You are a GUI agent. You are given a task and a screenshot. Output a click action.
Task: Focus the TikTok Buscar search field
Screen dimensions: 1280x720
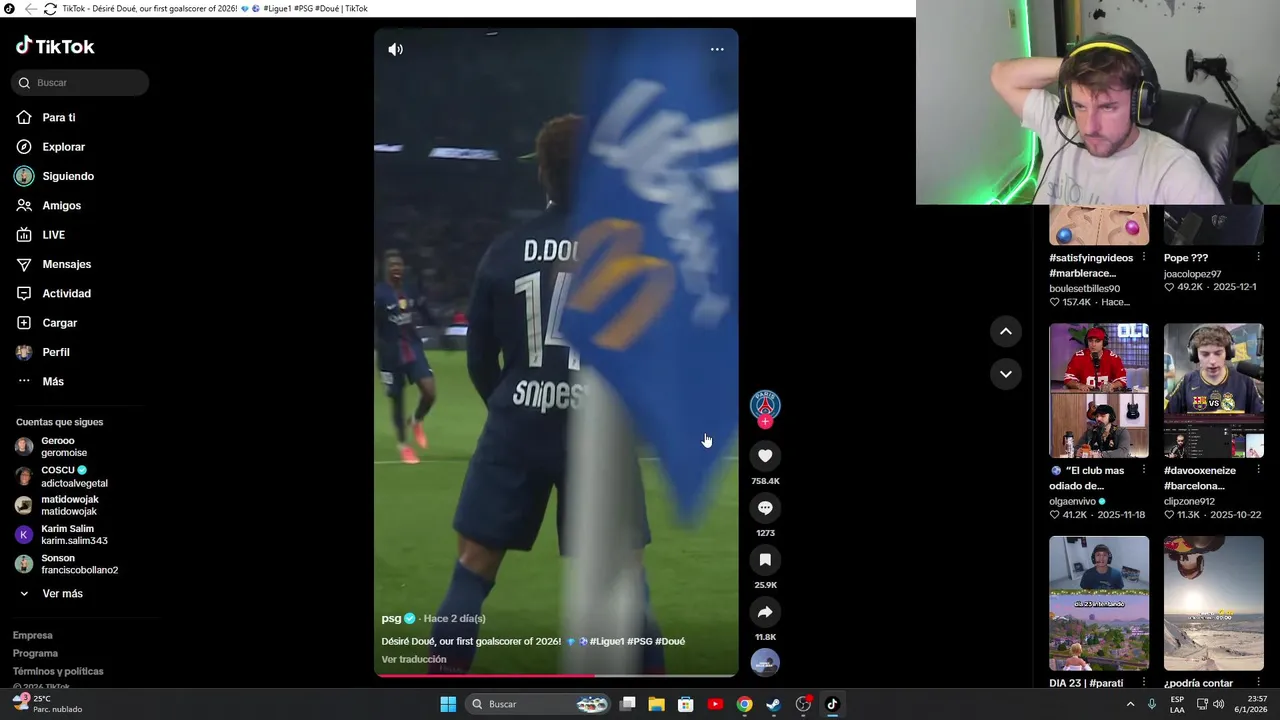click(80, 83)
